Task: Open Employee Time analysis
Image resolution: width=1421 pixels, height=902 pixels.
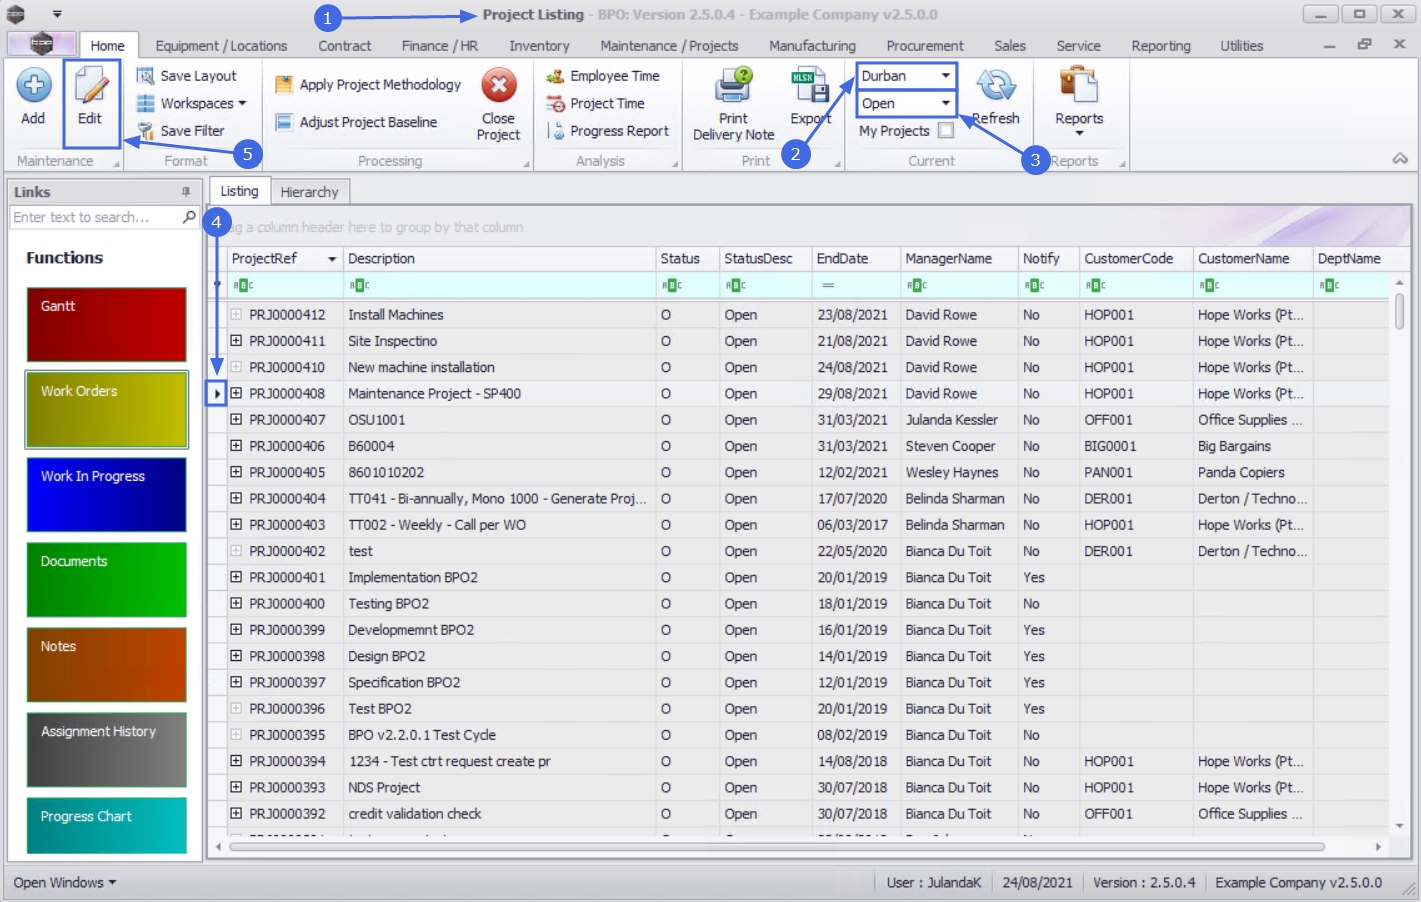Action: click(x=603, y=76)
